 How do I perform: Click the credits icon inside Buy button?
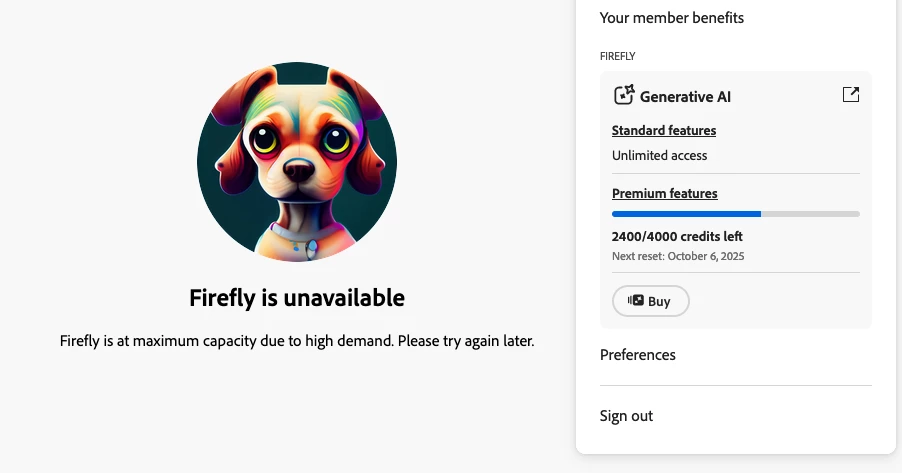click(635, 300)
